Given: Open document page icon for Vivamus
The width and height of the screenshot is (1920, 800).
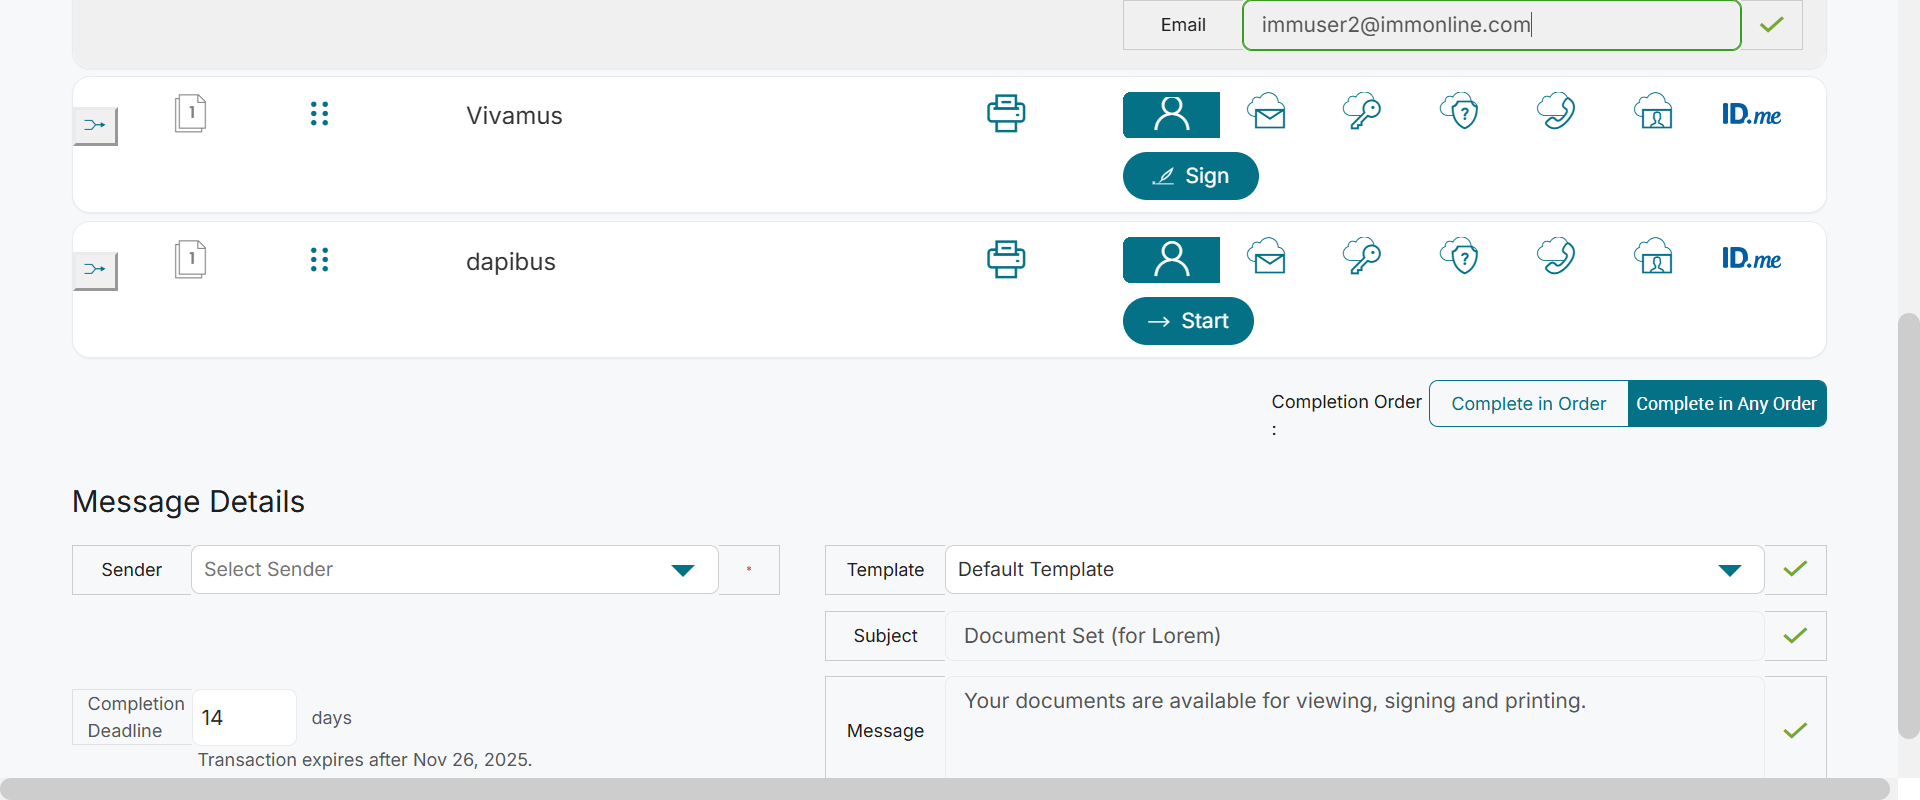Looking at the screenshot, I should pos(190,113).
